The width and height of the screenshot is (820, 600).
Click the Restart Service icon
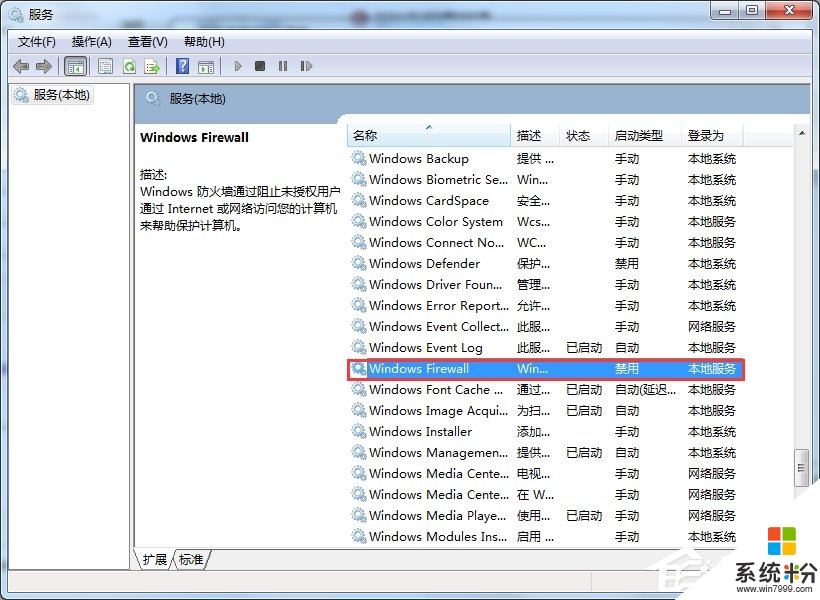[x=306, y=66]
